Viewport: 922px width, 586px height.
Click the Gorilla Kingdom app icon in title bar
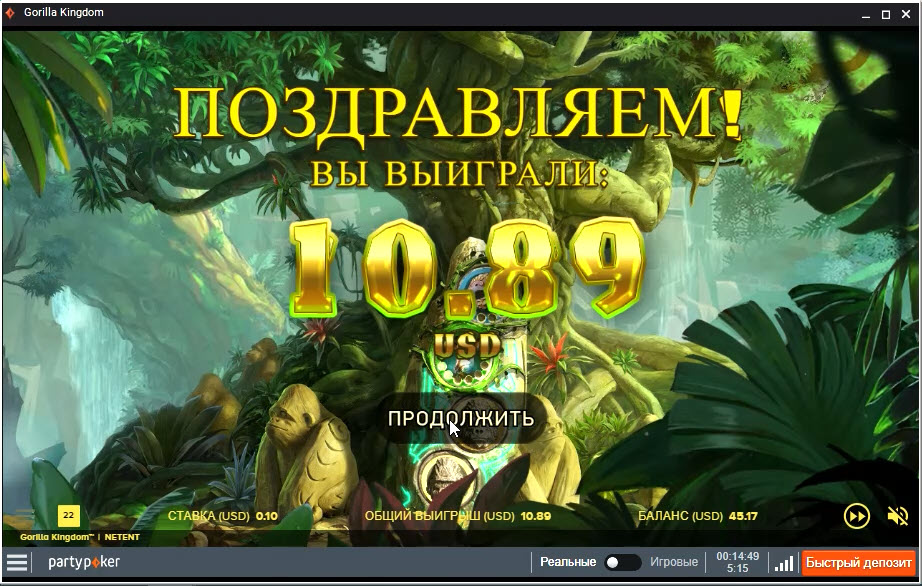click(x=10, y=12)
